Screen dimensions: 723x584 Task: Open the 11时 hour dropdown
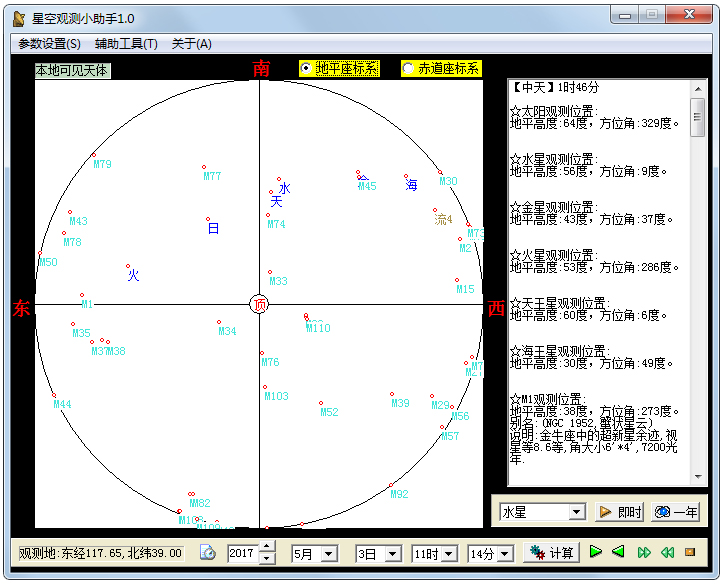tap(448, 554)
